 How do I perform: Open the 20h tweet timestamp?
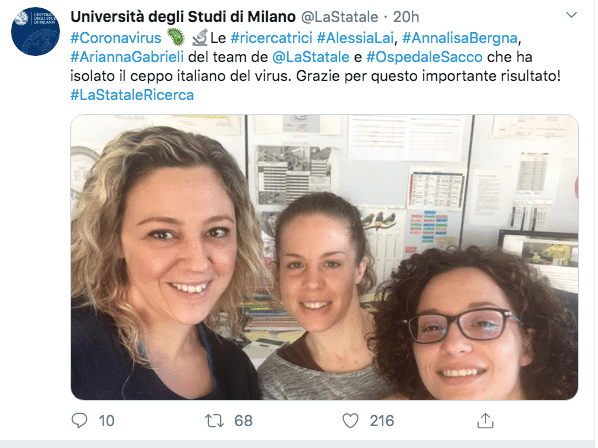[406, 17]
